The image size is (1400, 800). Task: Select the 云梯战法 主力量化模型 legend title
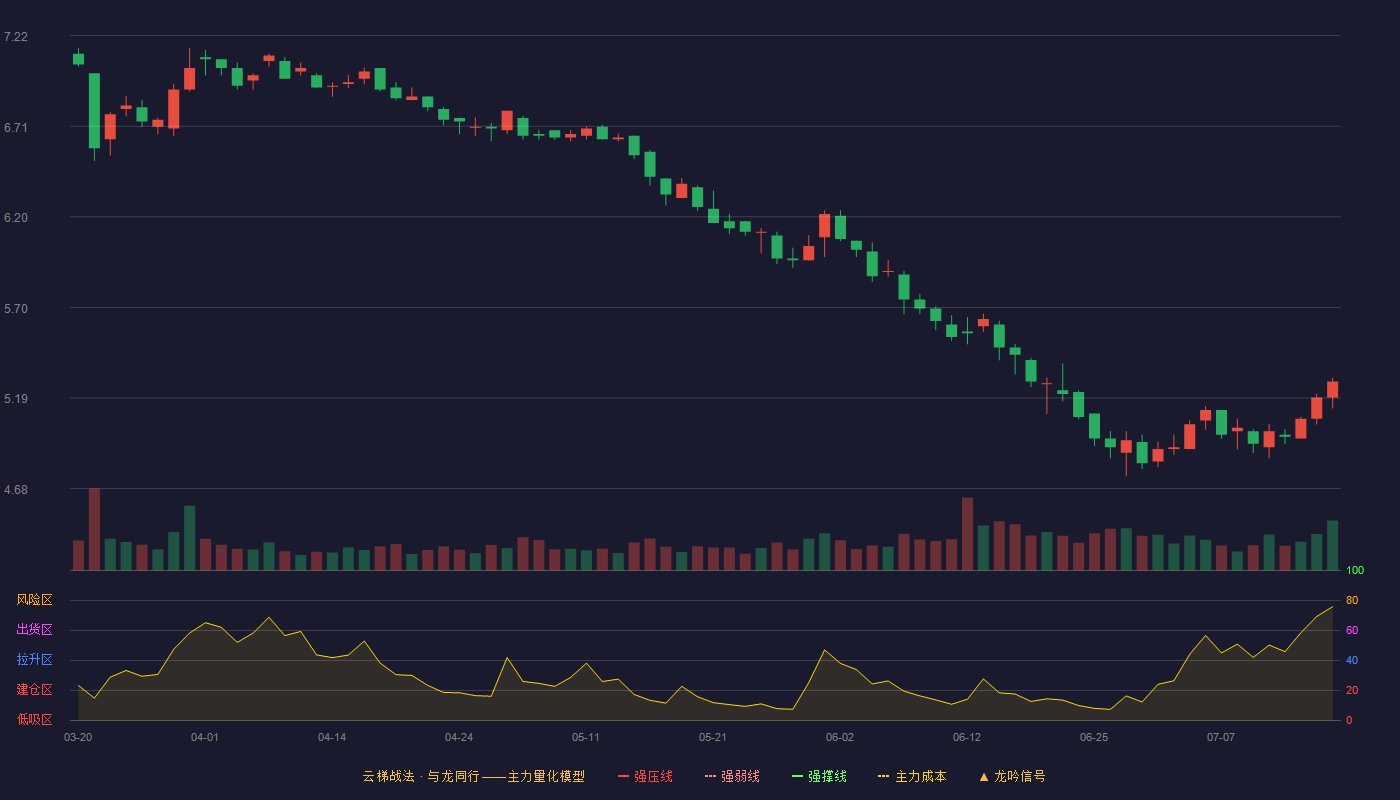click(x=473, y=776)
